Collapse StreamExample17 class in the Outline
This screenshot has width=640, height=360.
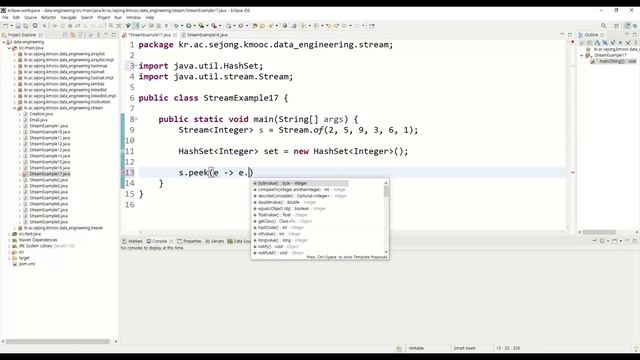pos(582,55)
